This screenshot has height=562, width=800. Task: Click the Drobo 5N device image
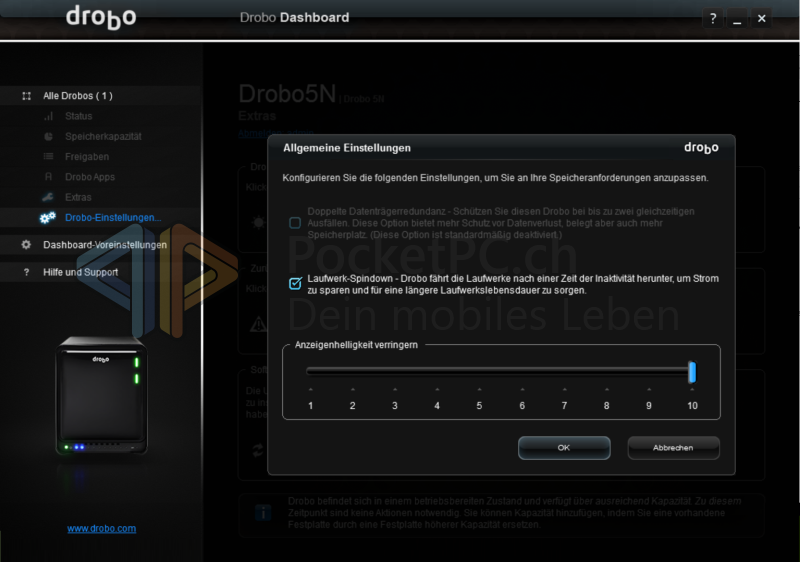point(101,395)
